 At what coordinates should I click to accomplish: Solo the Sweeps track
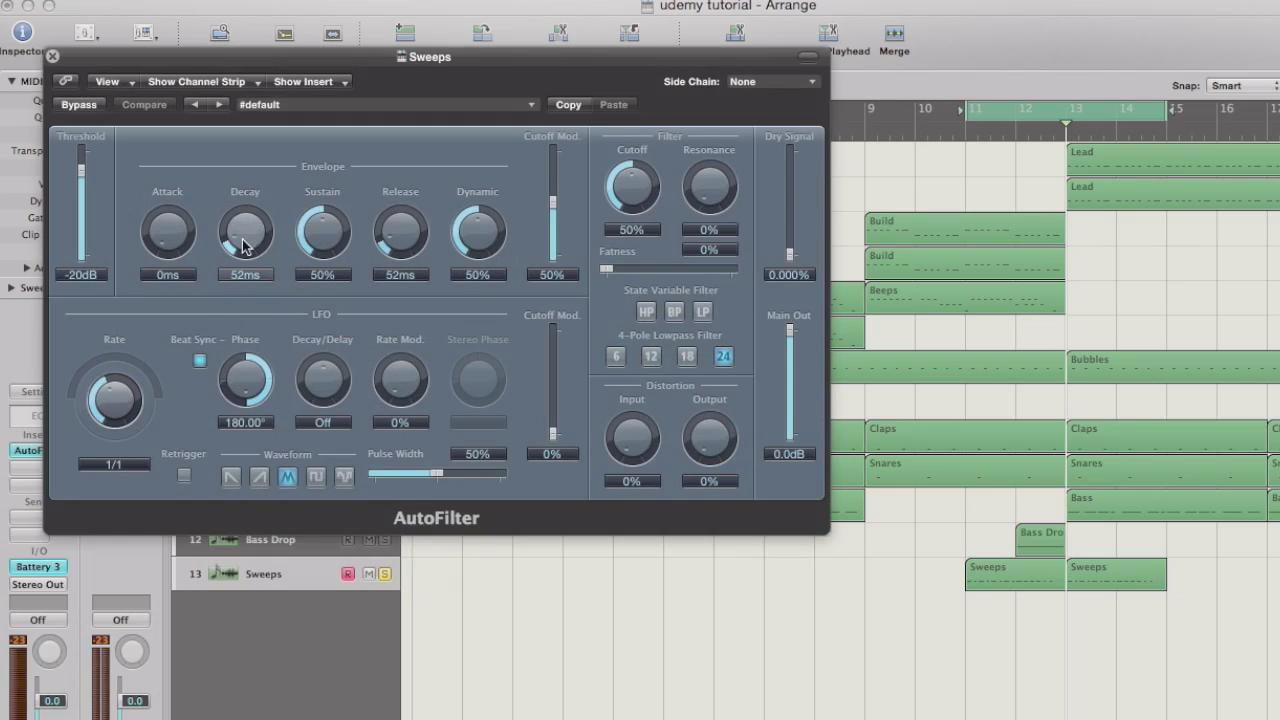pos(384,573)
